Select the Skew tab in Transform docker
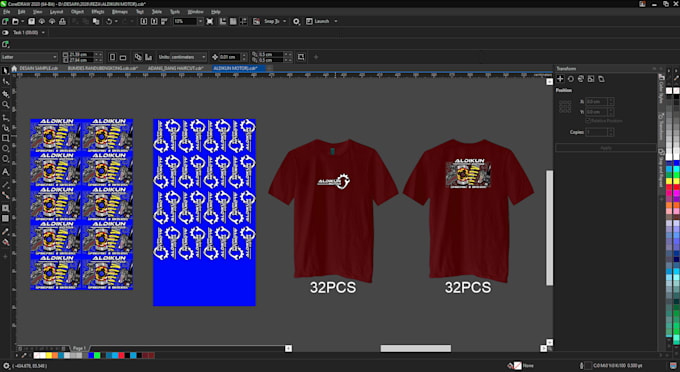The width and height of the screenshot is (680, 372). pos(601,79)
